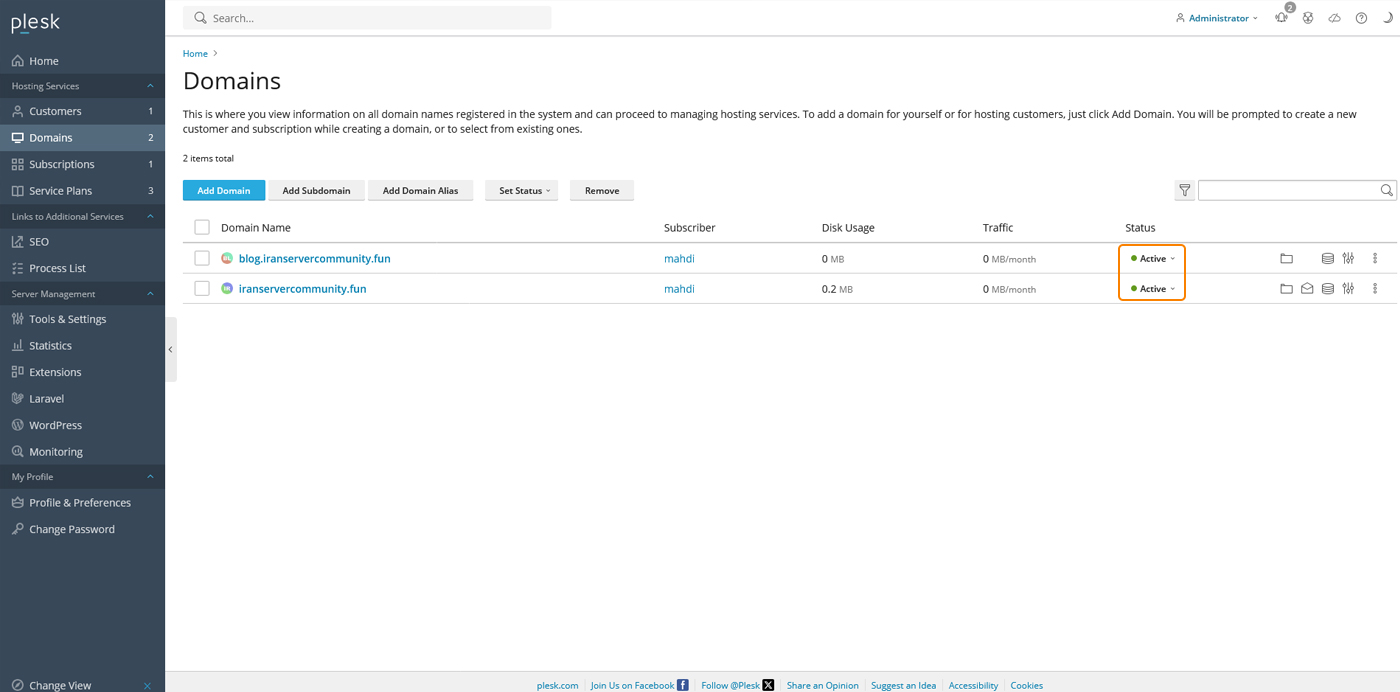The width and height of the screenshot is (1400, 692).
Task: Open file manager for blog.iranservercommunity.fun
Action: (1286, 259)
